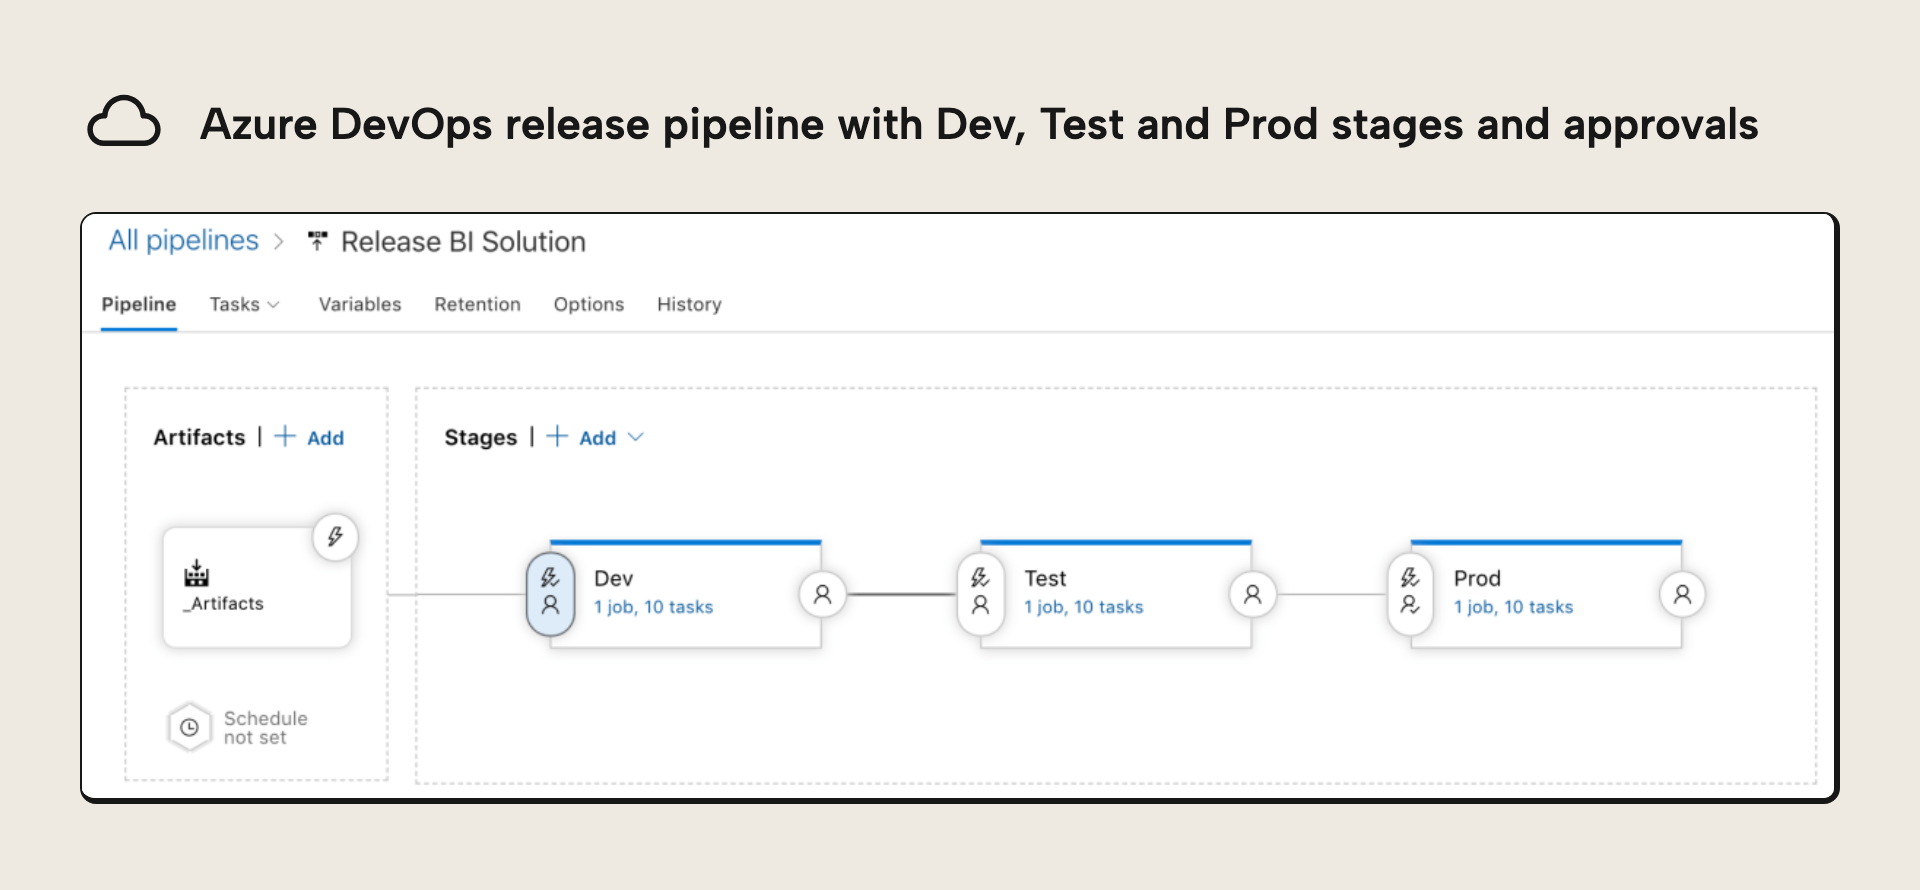Open Dev stage post-deployment conditions

(x=823, y=595)
